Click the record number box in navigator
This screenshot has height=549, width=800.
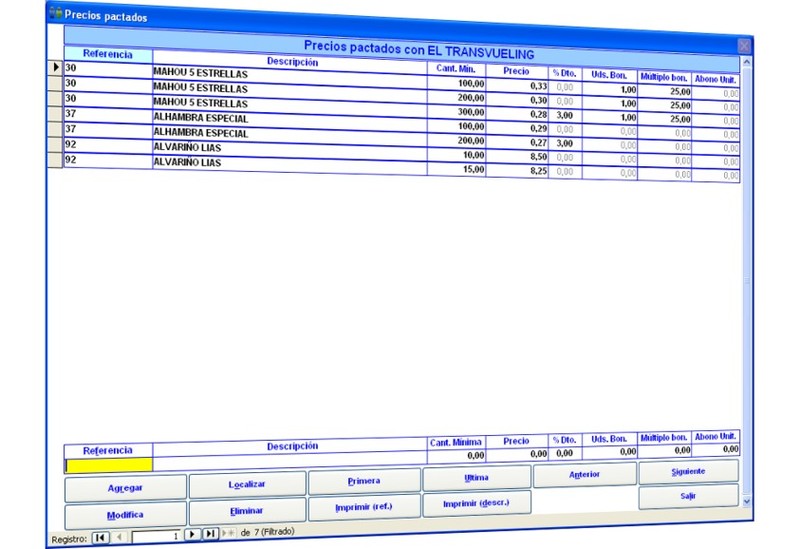click(157, 536)
